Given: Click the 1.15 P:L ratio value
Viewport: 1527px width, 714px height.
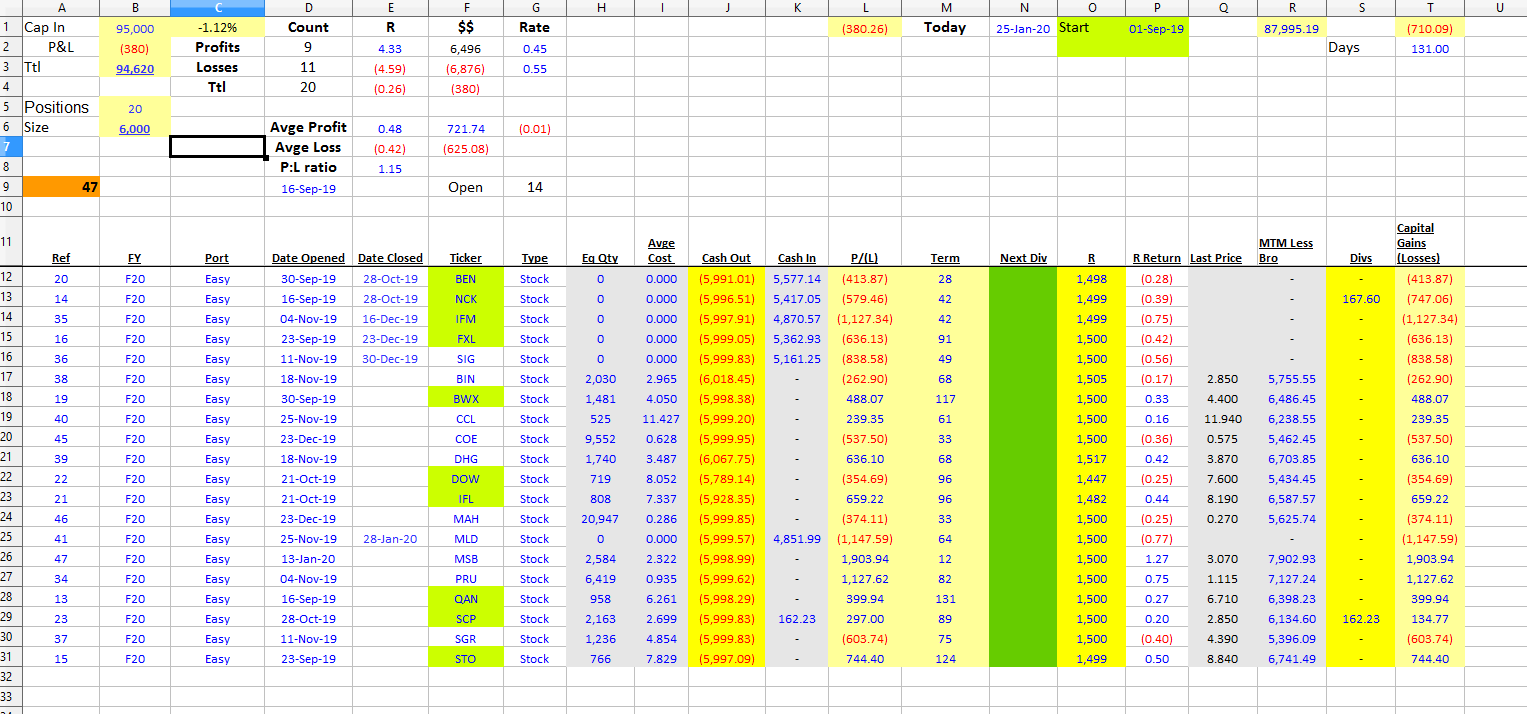Looking at the screenshot, I should click(390, 168).
